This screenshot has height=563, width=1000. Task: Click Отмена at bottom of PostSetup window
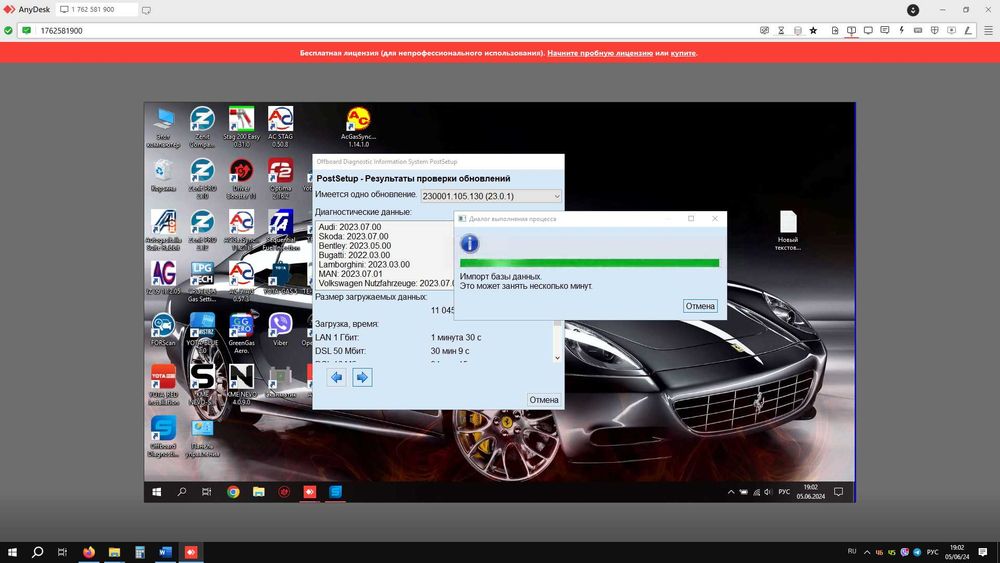(x=543, y=400)
